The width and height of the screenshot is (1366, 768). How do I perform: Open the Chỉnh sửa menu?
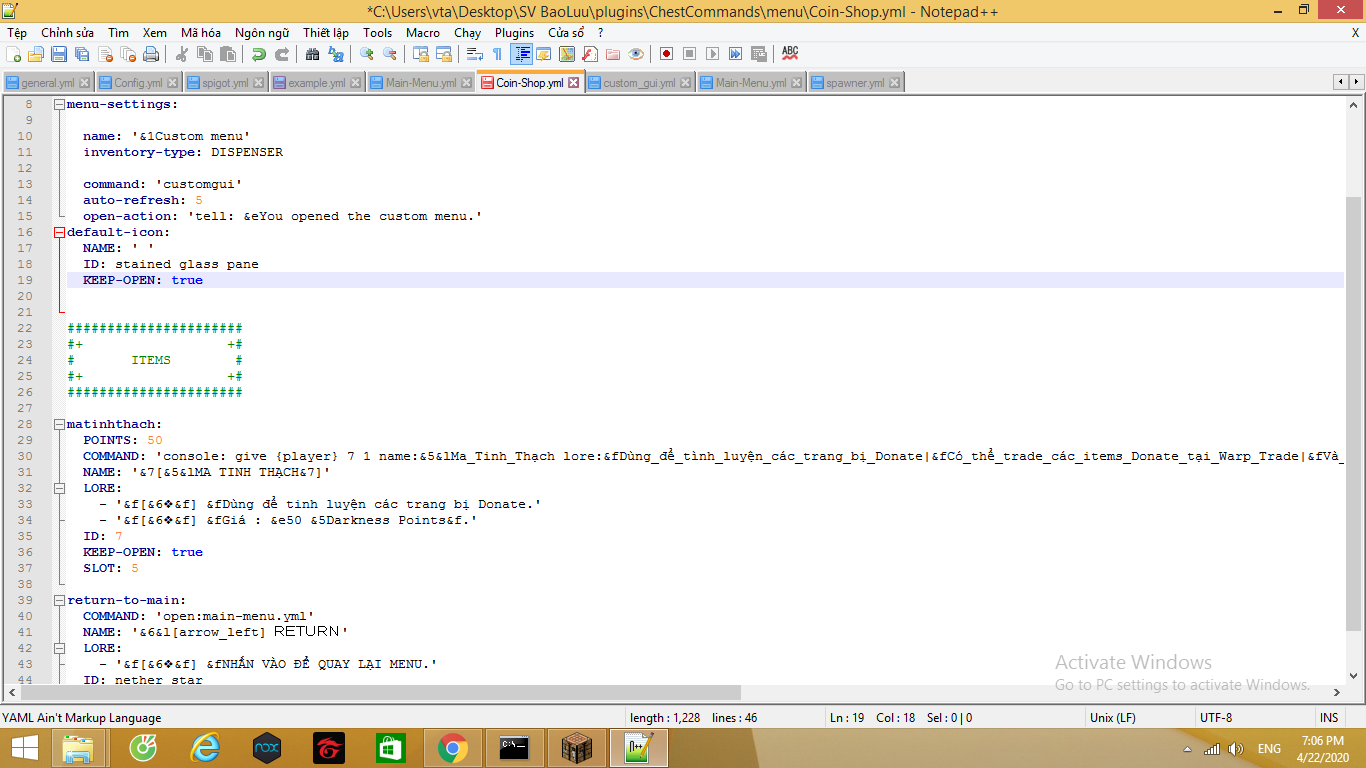(67, 33)
